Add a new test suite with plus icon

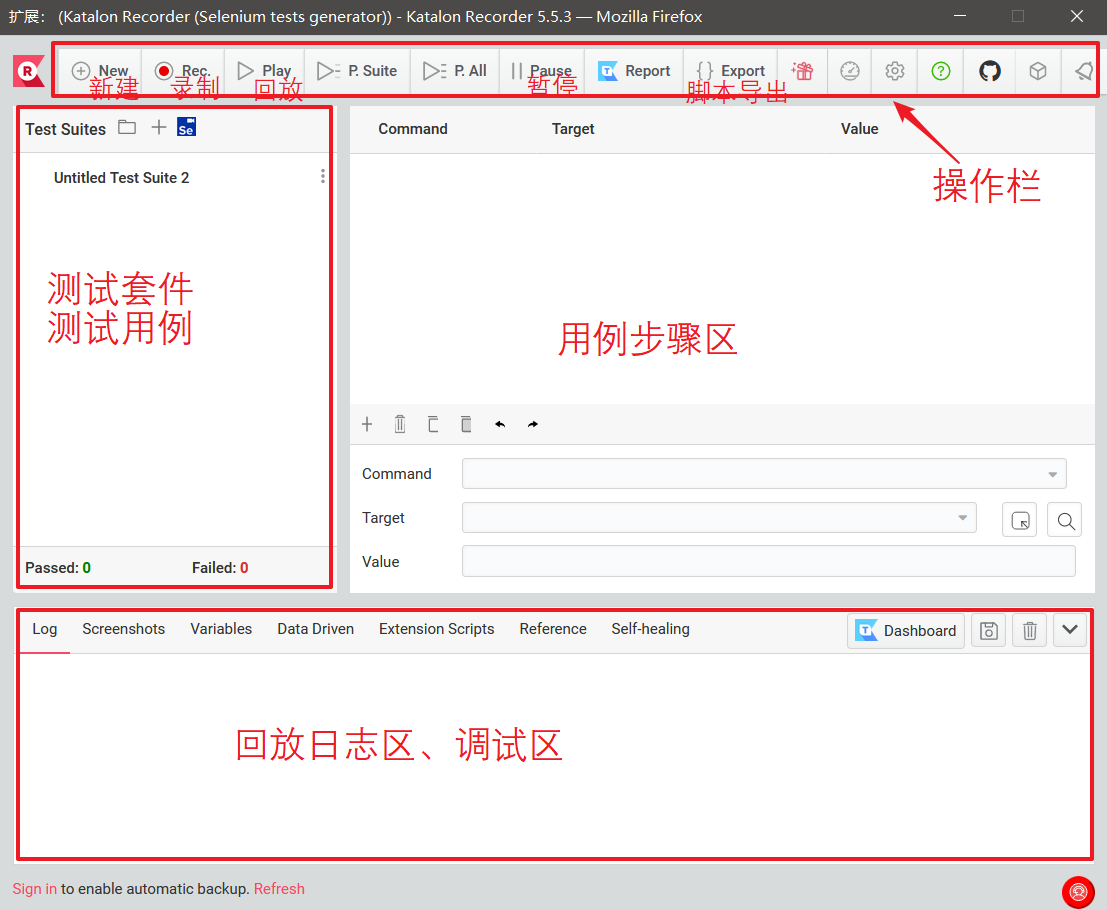pos(159,127)
